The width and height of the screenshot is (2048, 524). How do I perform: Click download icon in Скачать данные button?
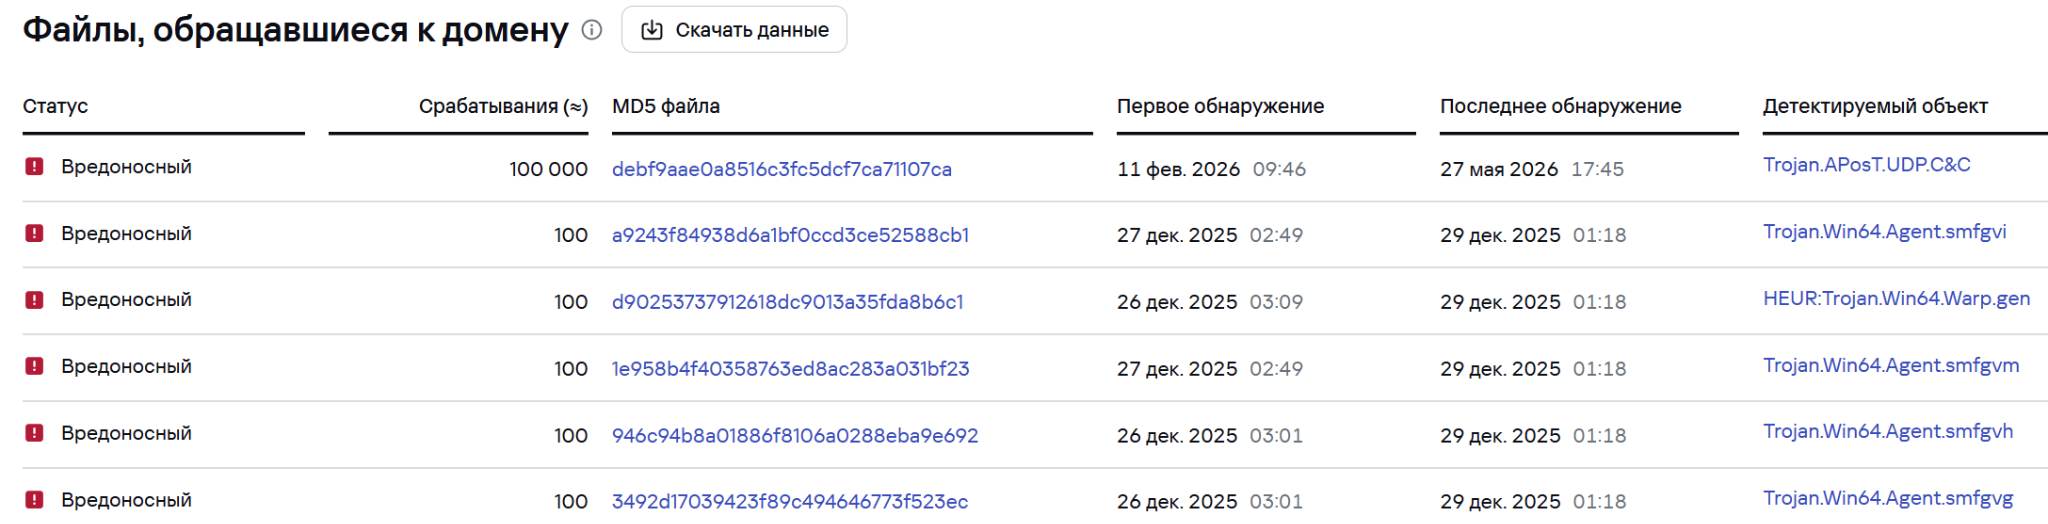[652, 30]
